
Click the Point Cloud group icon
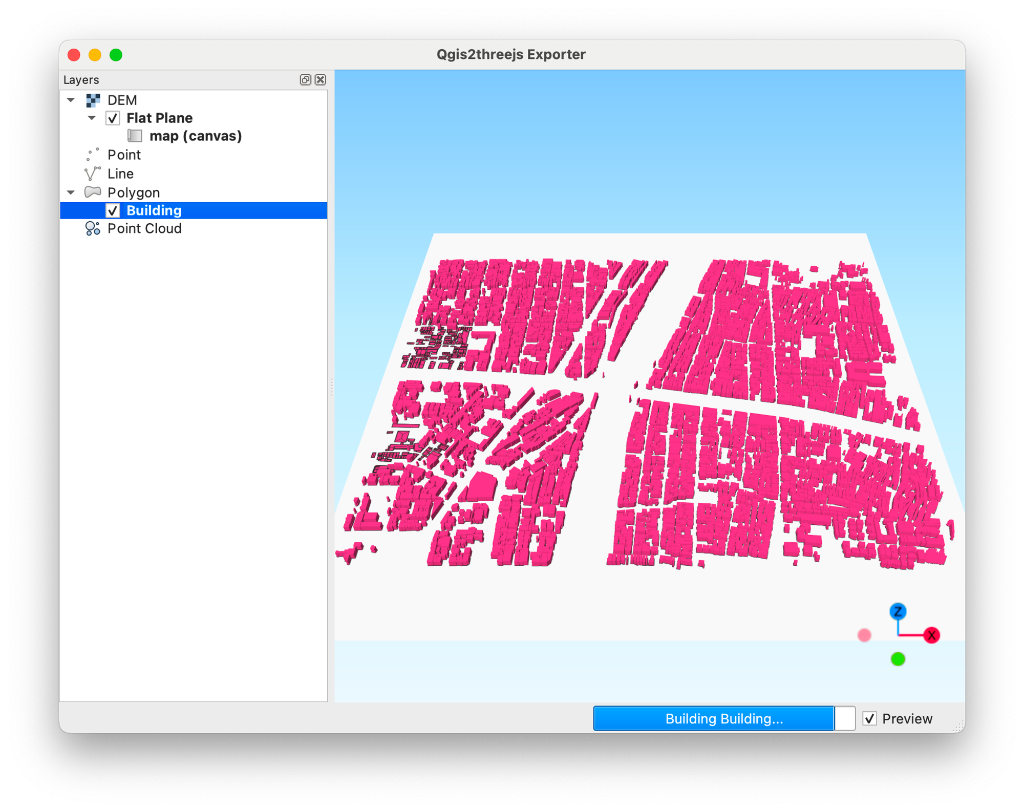pos(93,229)
